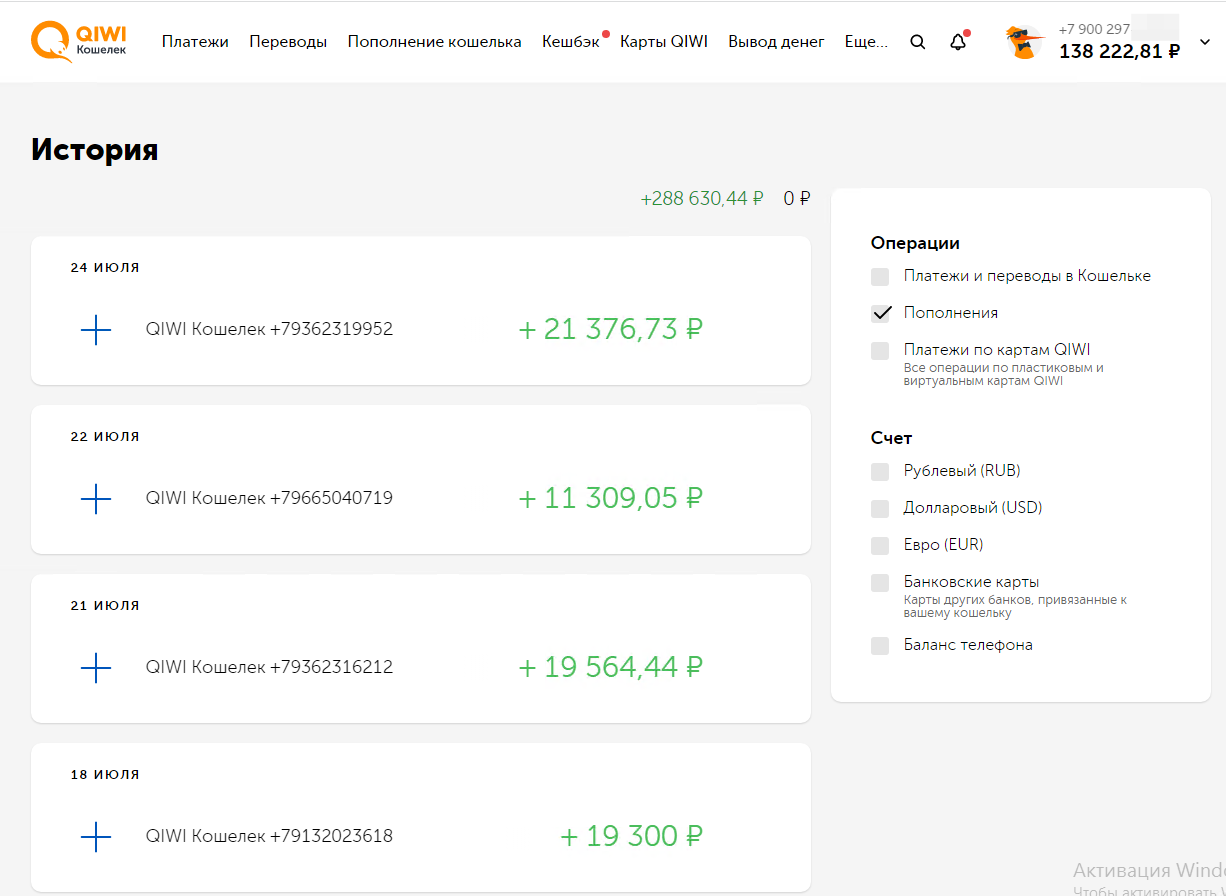
Task: Click wallet balance 138 222,81 ₽
Action: tap(1119, 51)
